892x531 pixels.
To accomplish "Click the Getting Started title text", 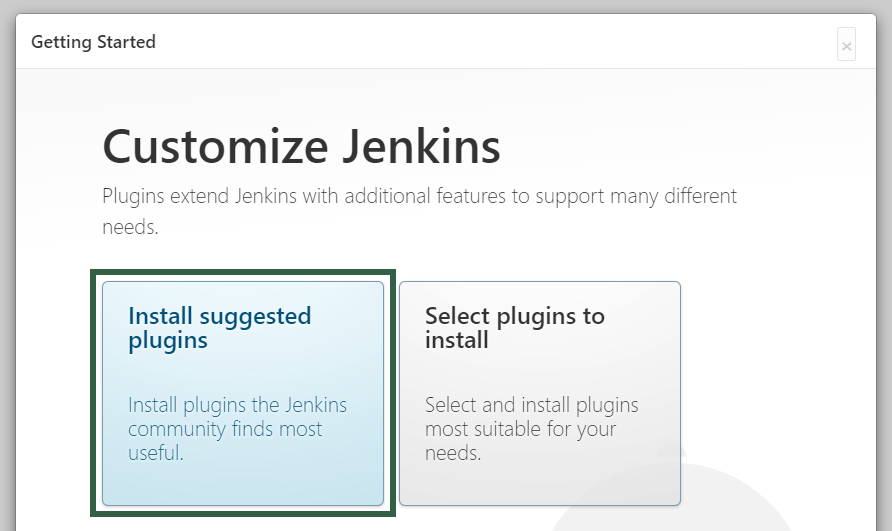I will point(93,42).
